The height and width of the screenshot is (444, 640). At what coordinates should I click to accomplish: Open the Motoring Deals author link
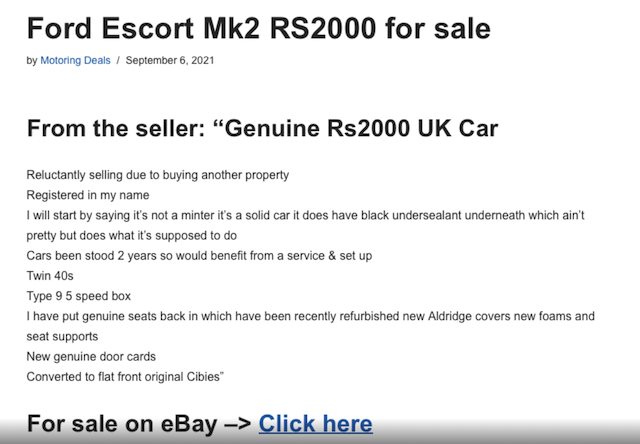click(x=75, y=60)
